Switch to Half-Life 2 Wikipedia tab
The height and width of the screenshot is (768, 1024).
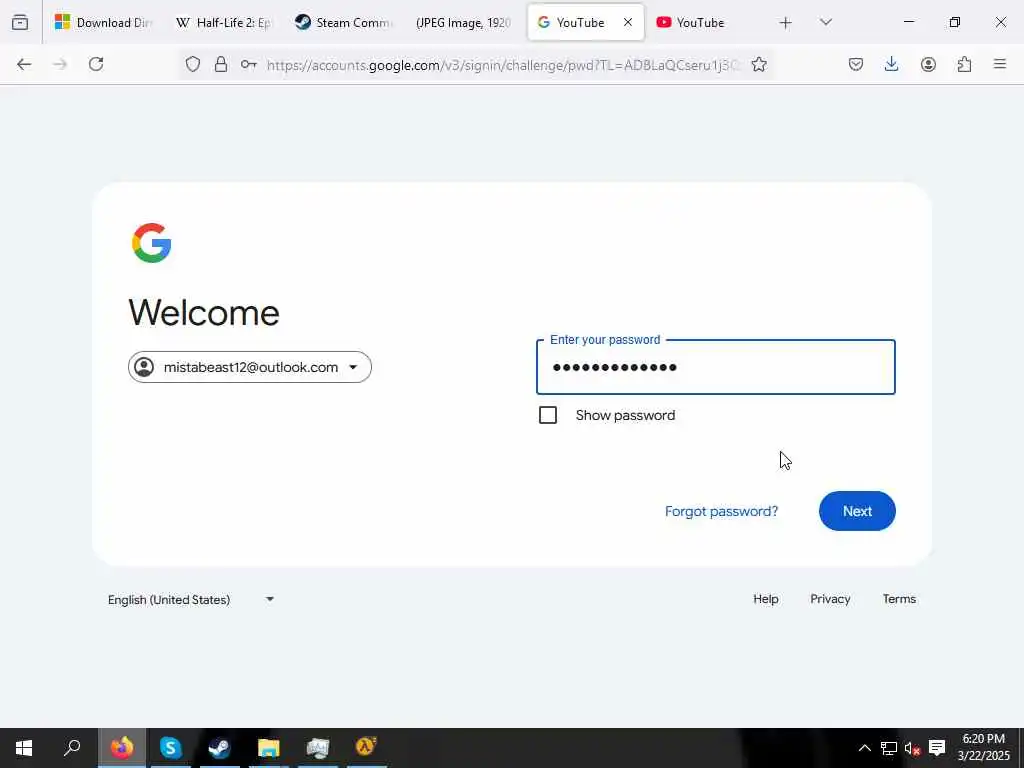tap(223, 23)
